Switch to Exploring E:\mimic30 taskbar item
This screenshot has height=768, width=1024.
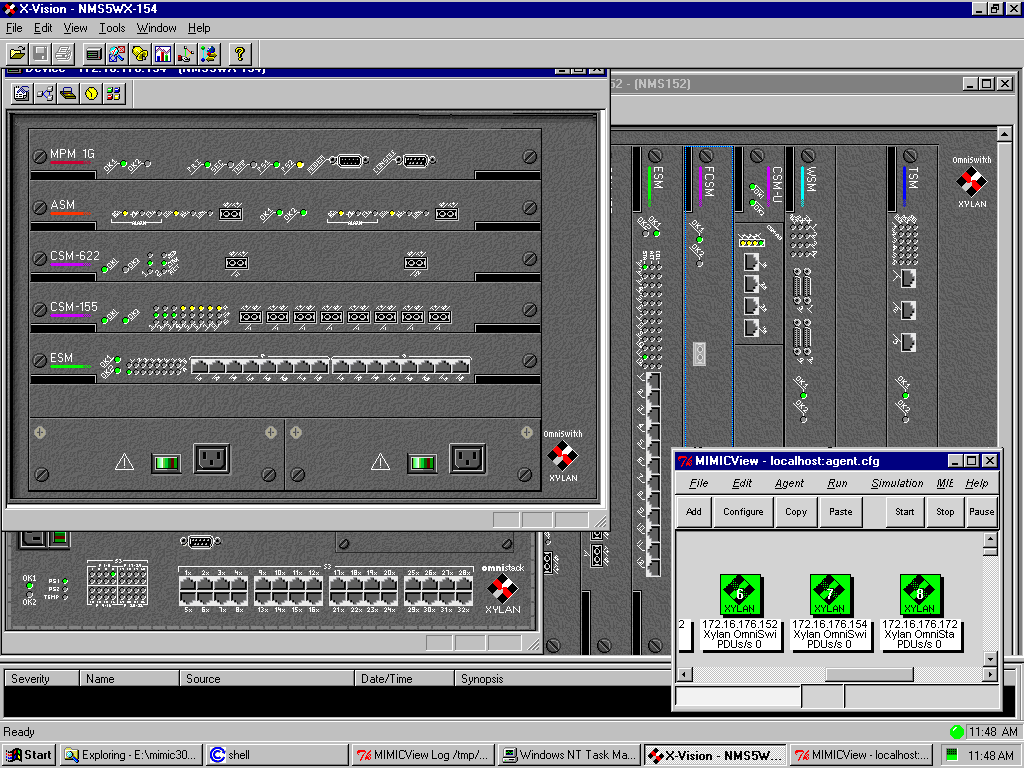click(131, 755)
